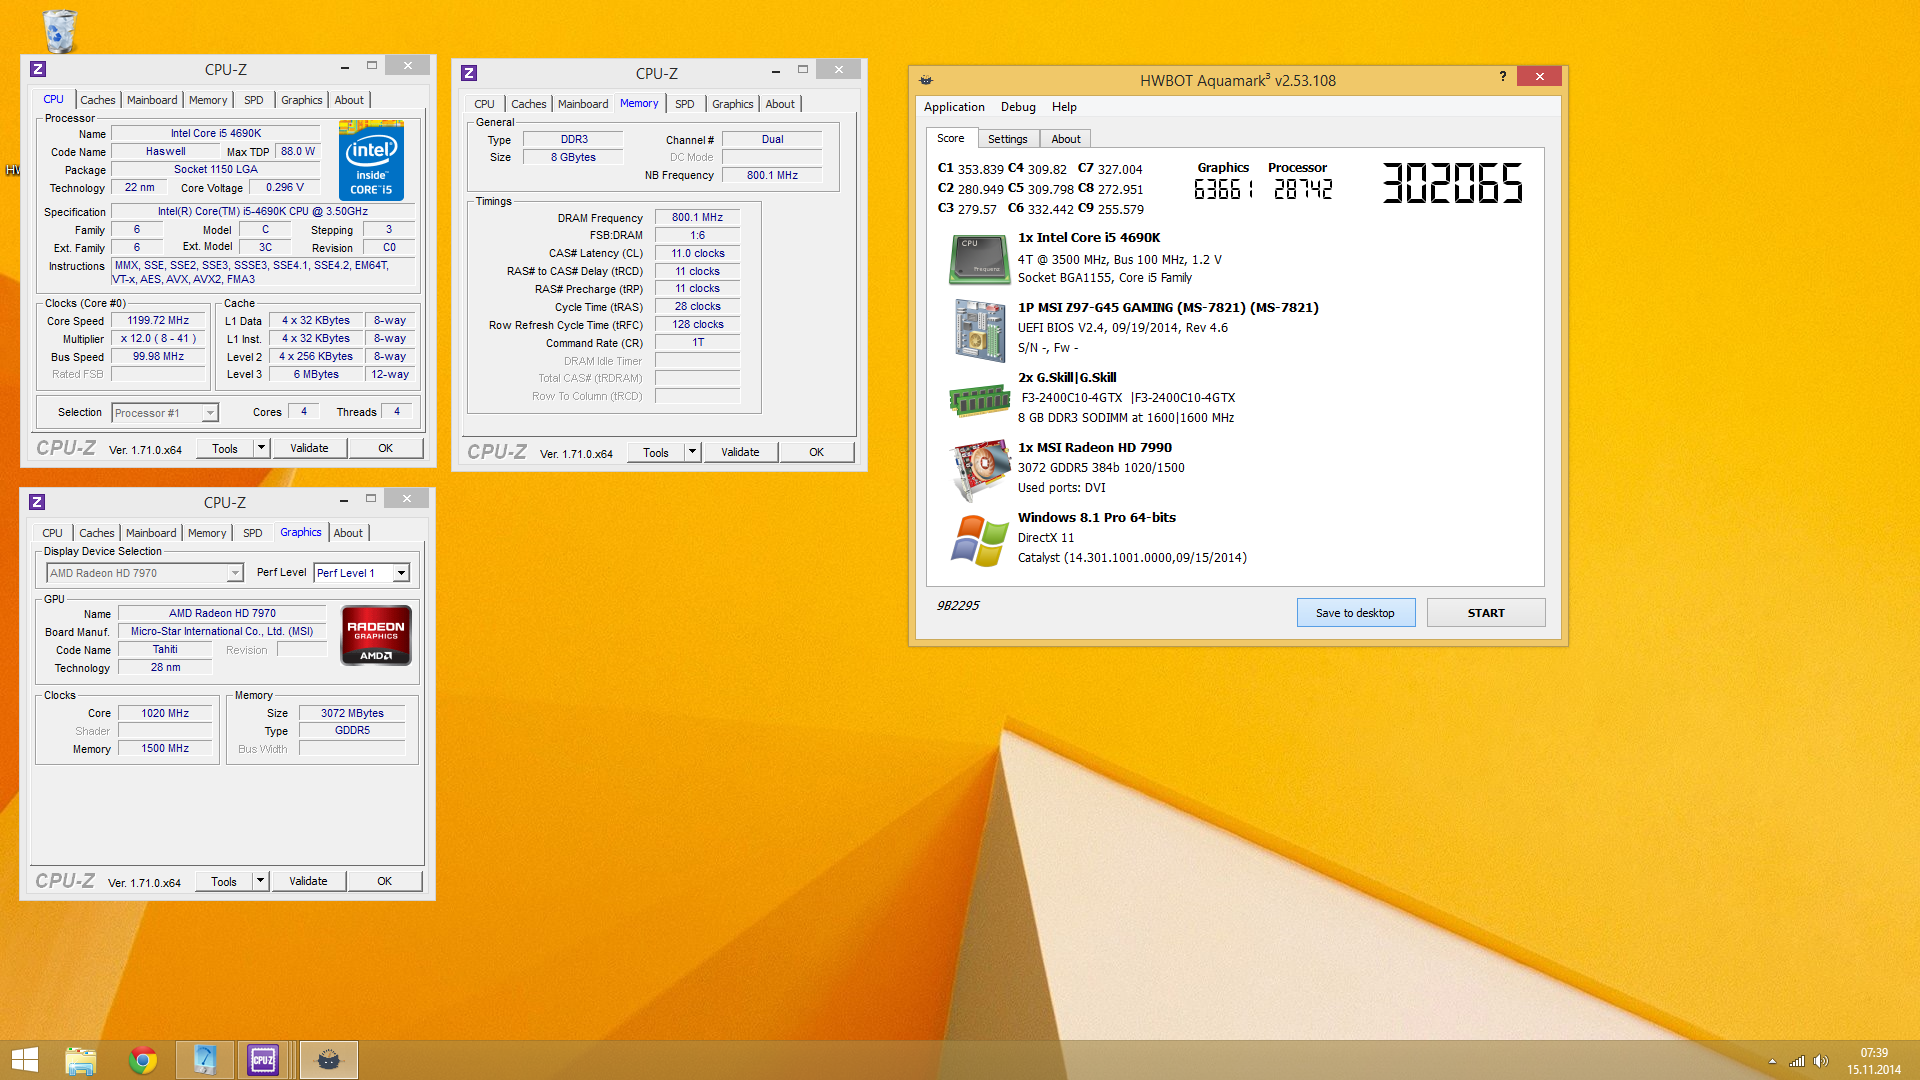1920x1080 pixels.
Task: Open the Recycle Bin desktop icon
Action: (x=59, y=30)
